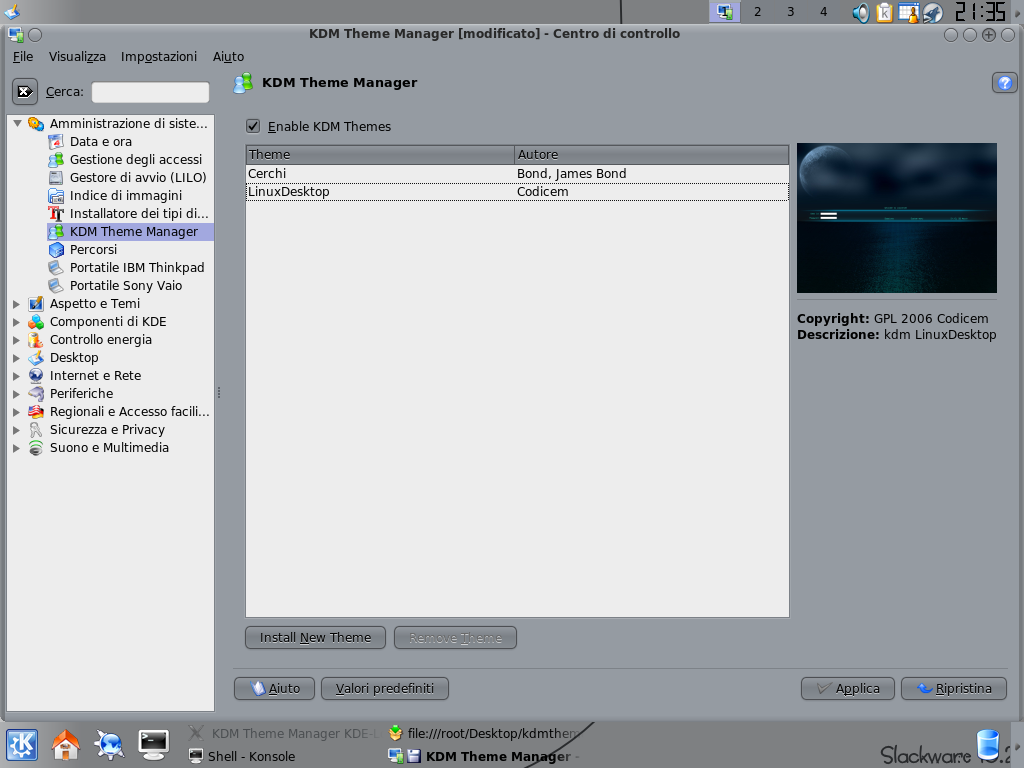Expand the Controllo energia category
The image size is (1024, 768).
[17, 340]
